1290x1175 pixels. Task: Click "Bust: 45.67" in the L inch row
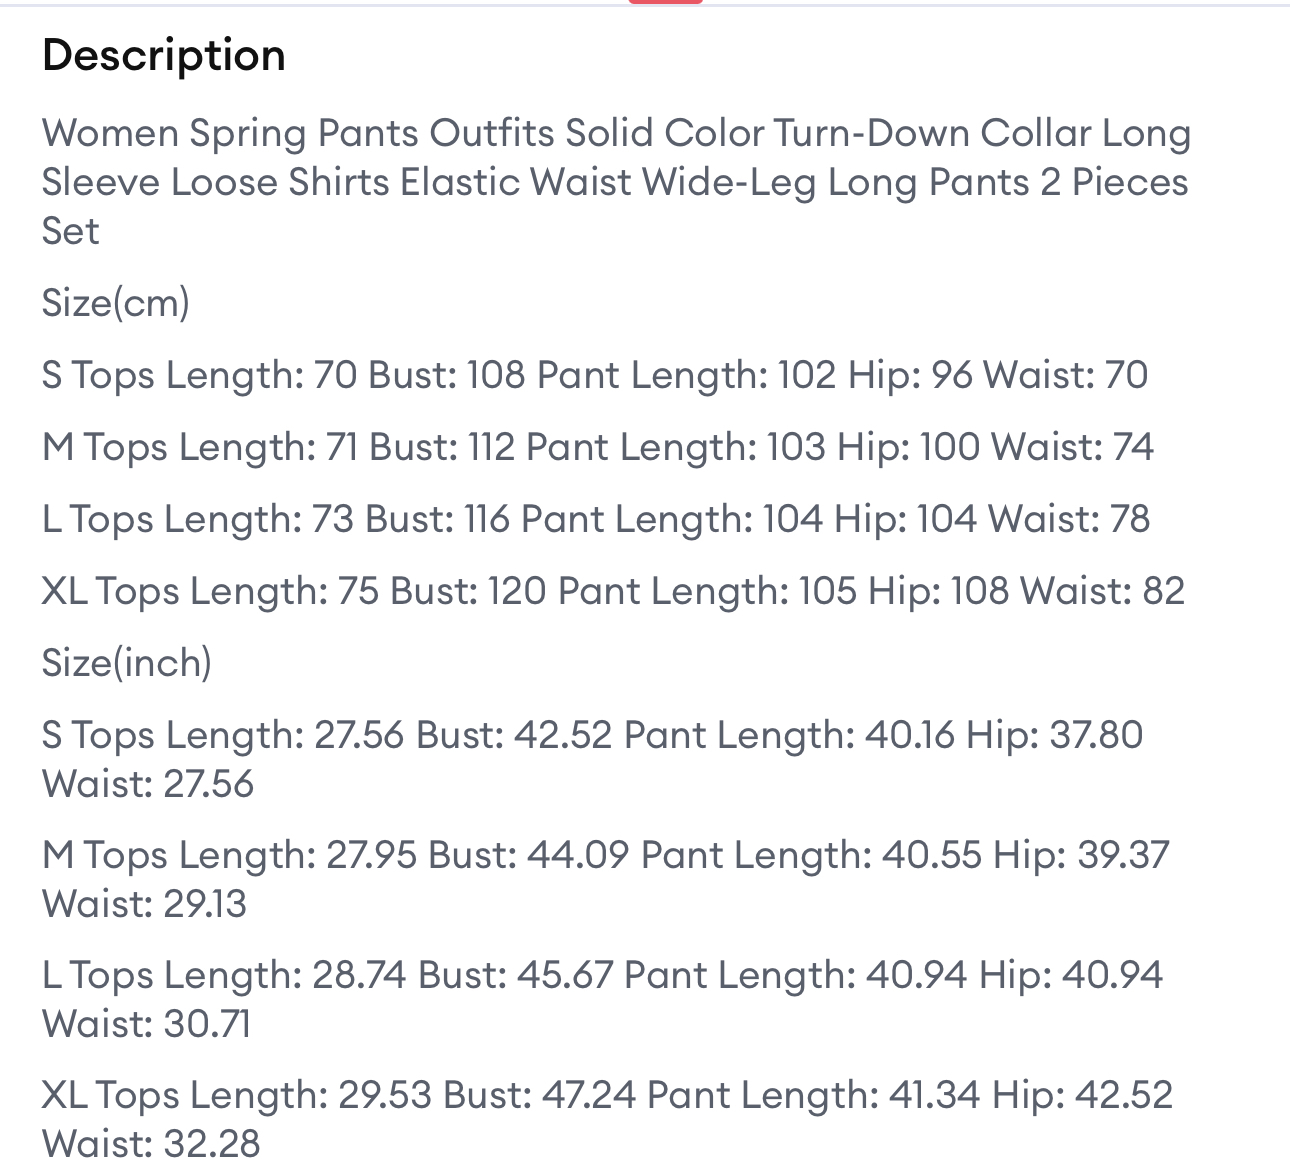click(x=515, y=975)
